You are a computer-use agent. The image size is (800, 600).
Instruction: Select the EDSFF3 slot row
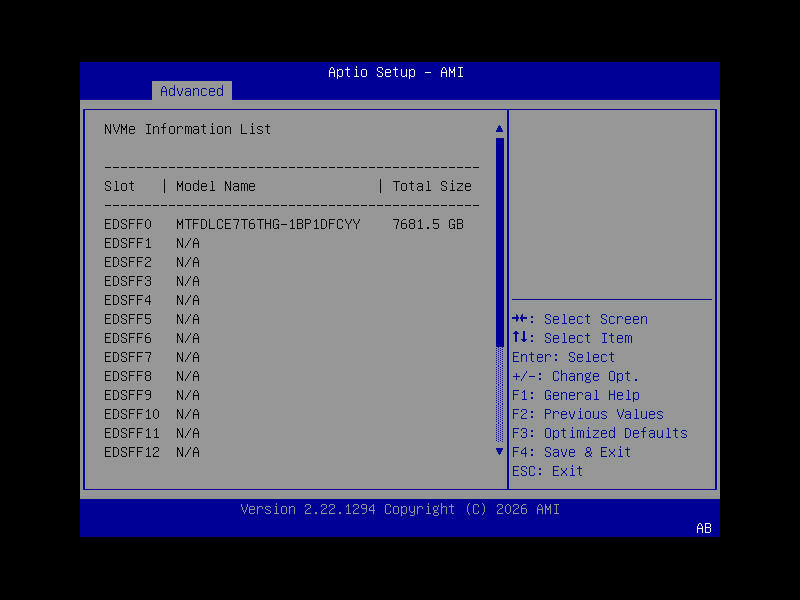(x=152, y=281)
